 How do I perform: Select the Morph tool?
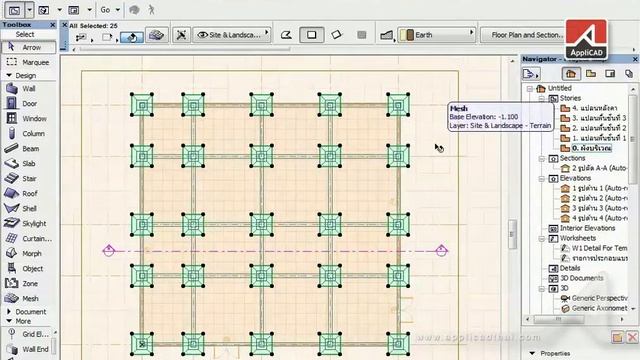point(29,253)
